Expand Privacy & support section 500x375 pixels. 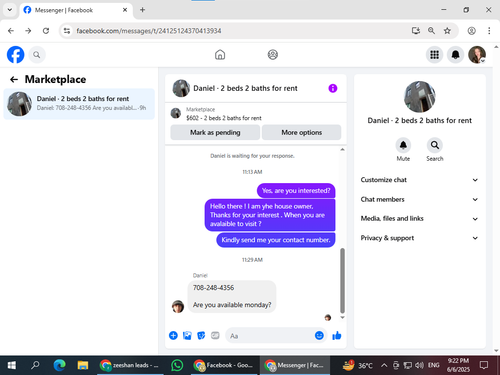pyautogui.click(x=419, y=238)
